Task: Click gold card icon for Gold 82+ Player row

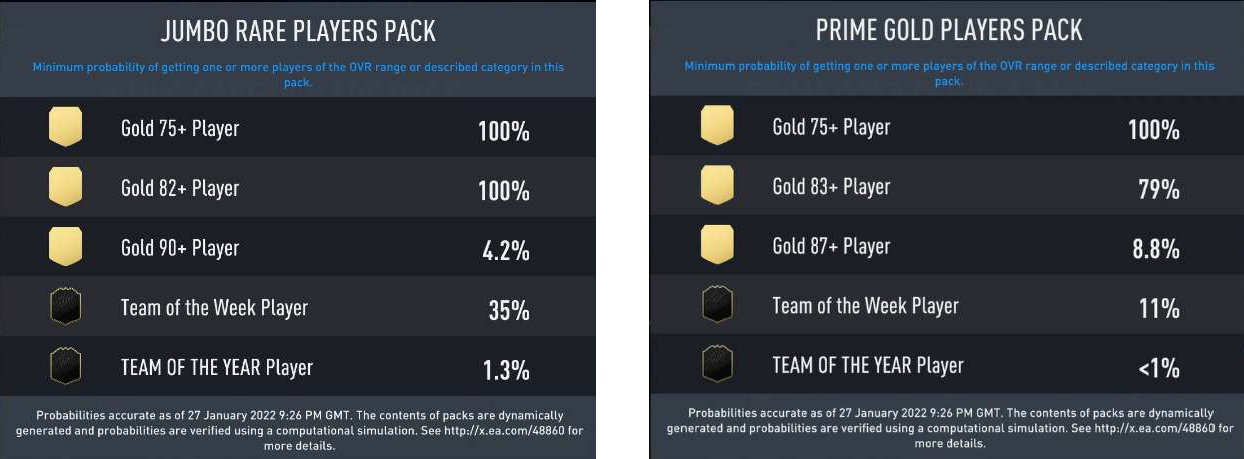Action: click(x=65, y=188)
